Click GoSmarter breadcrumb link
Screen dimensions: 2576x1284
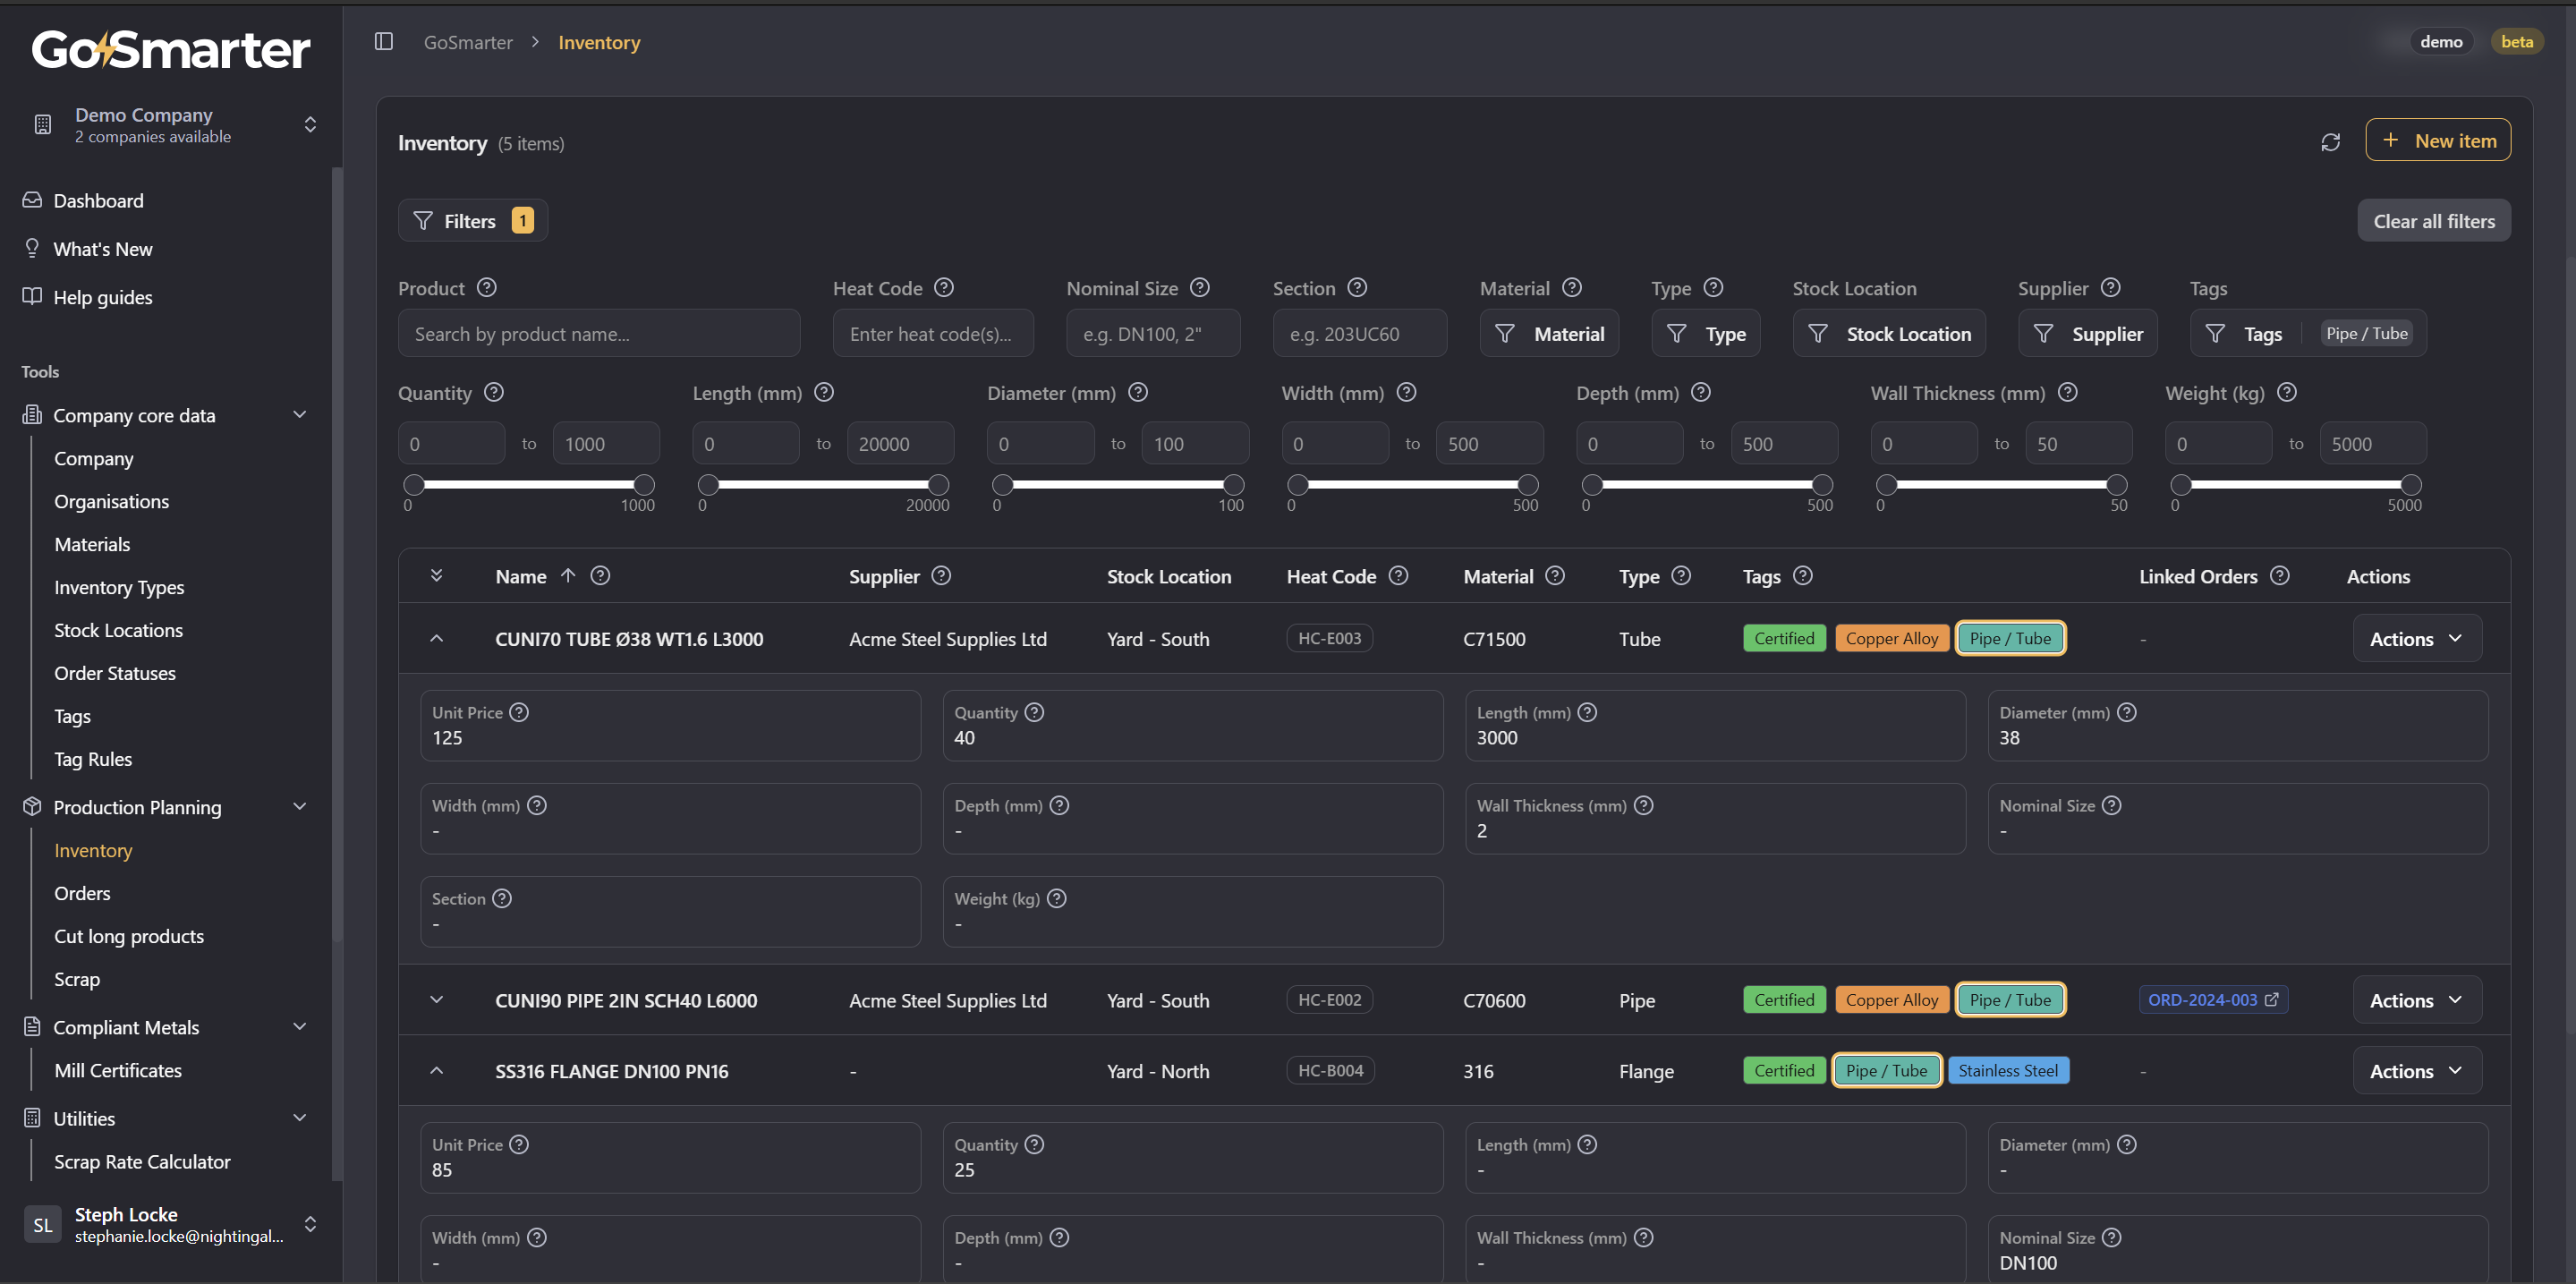468,42
